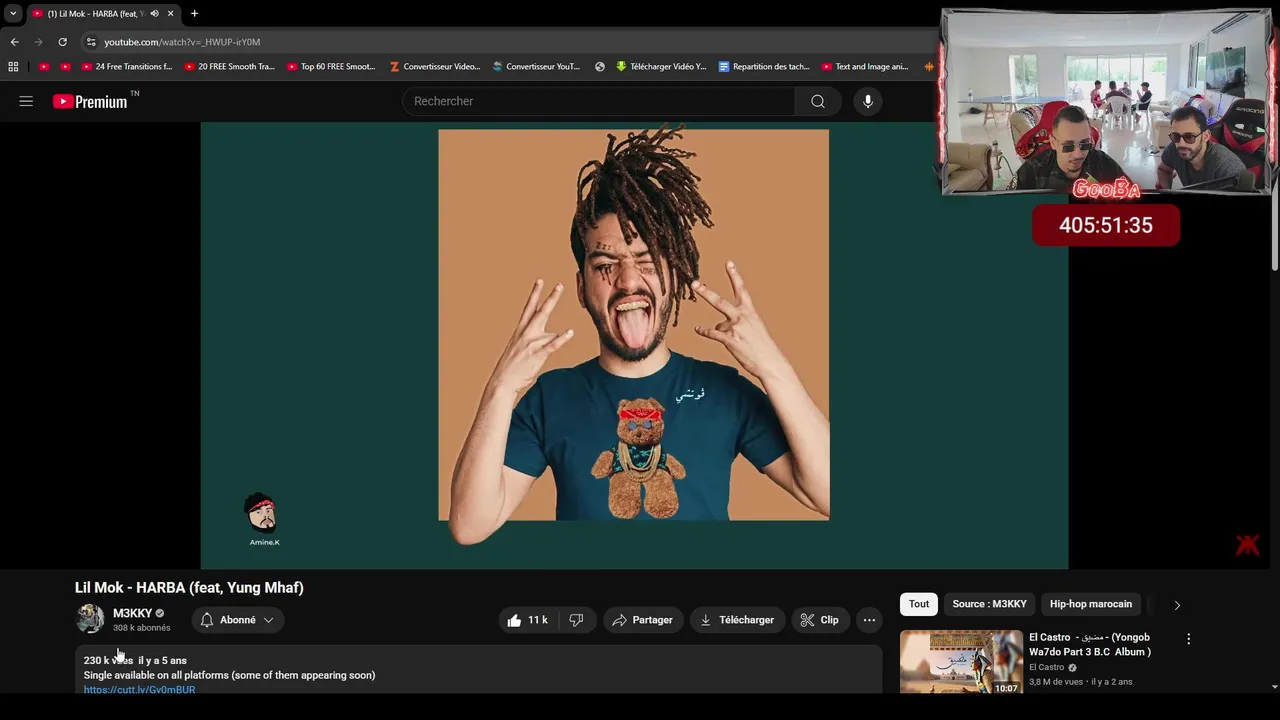This screenshot has width=1280, height=720.
Task: Click the browser forward arrow
Action: [x=38, y=42]
